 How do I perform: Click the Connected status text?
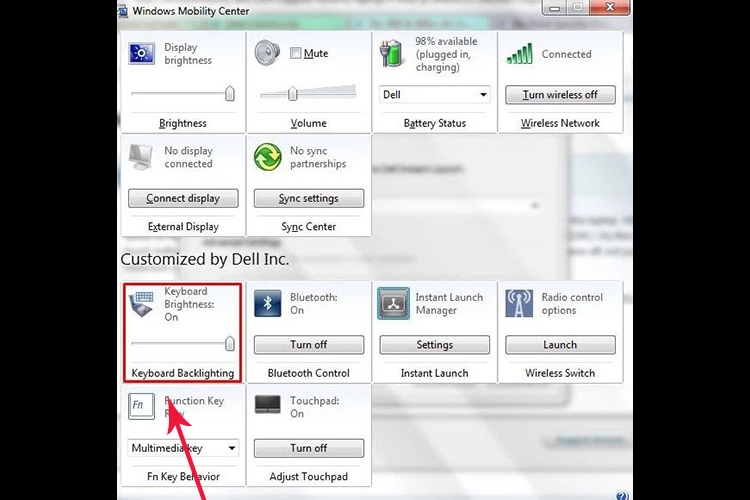click(566, 54)
